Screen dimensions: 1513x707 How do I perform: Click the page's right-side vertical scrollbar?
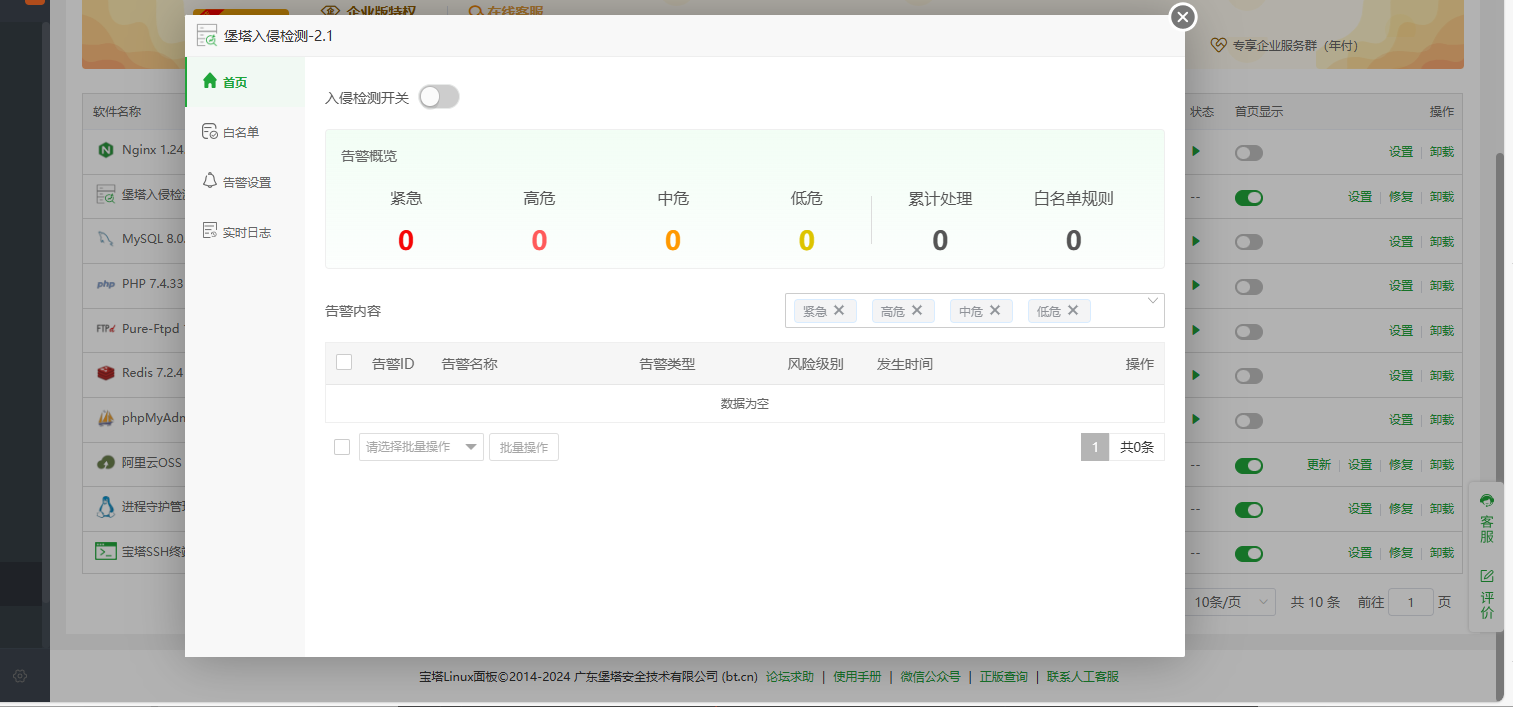pos(1500,425)
